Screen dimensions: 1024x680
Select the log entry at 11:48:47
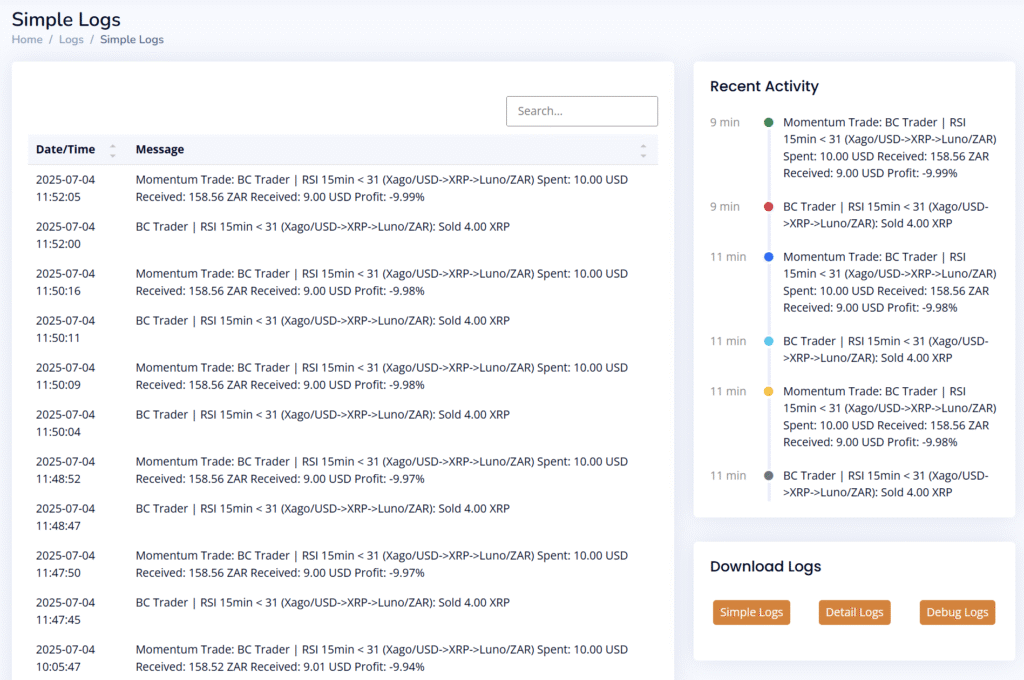point(340,516)
